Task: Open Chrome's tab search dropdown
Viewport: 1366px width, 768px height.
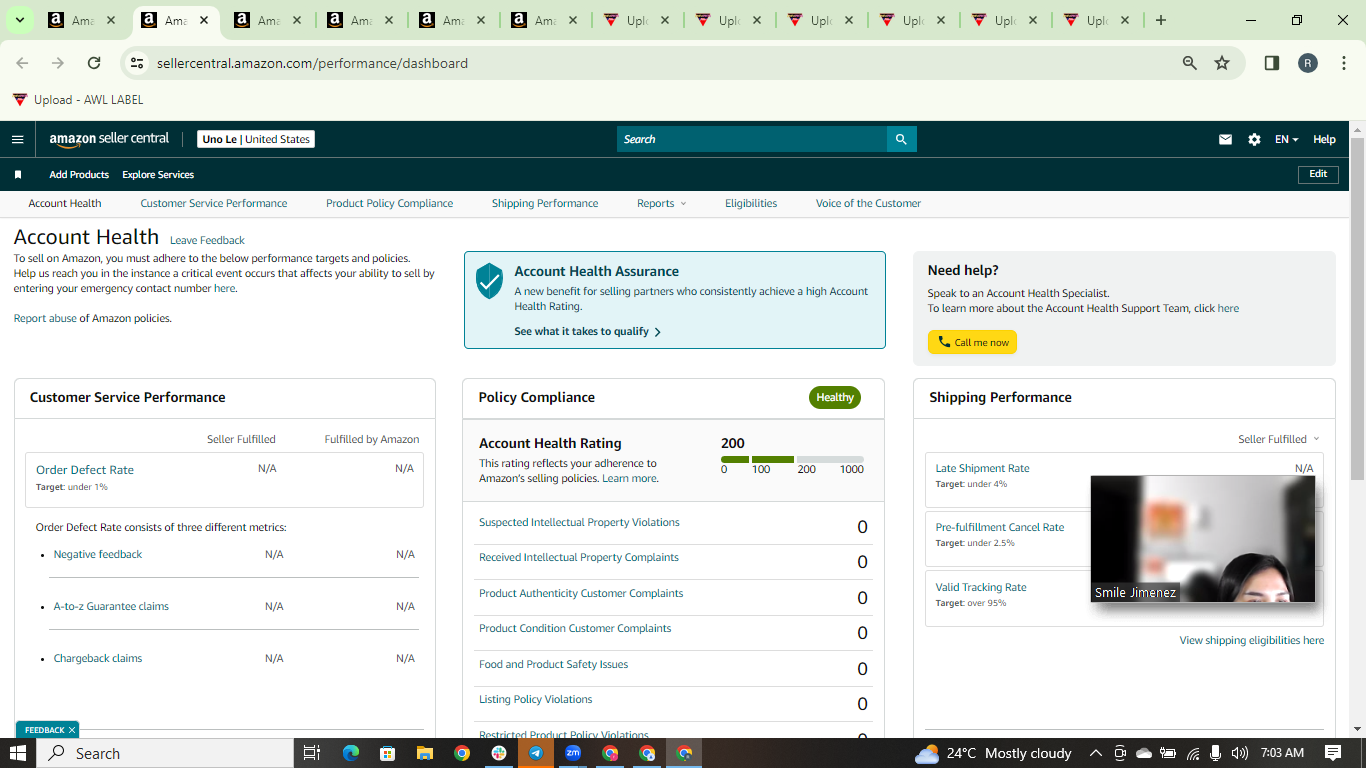Action: click(x=19, y=20)
